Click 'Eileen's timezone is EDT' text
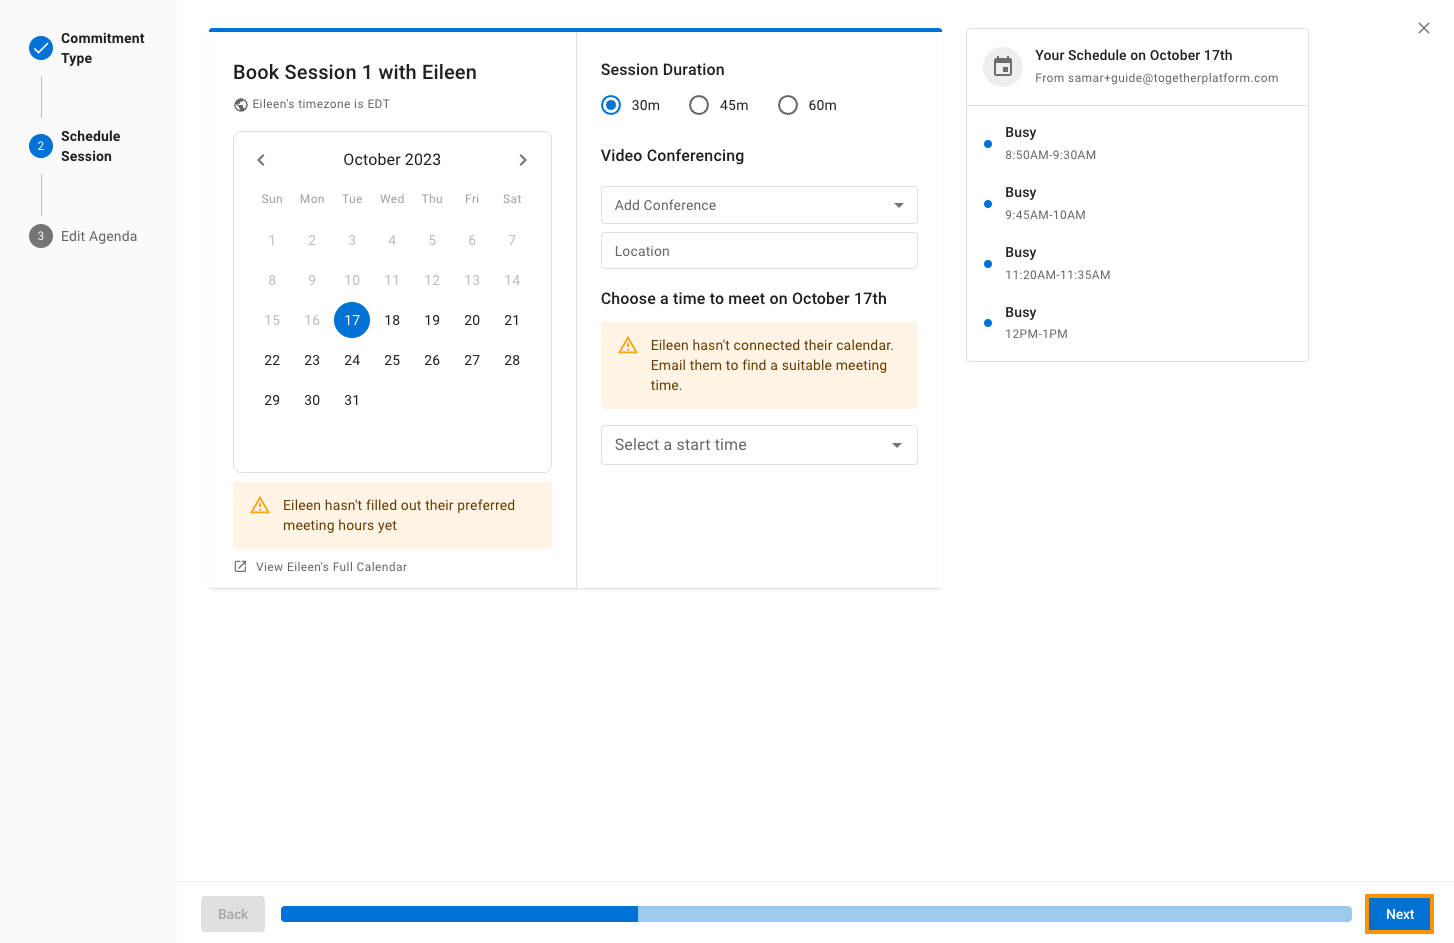This screenshot has width=1454, height=943. tap(321, 104)
